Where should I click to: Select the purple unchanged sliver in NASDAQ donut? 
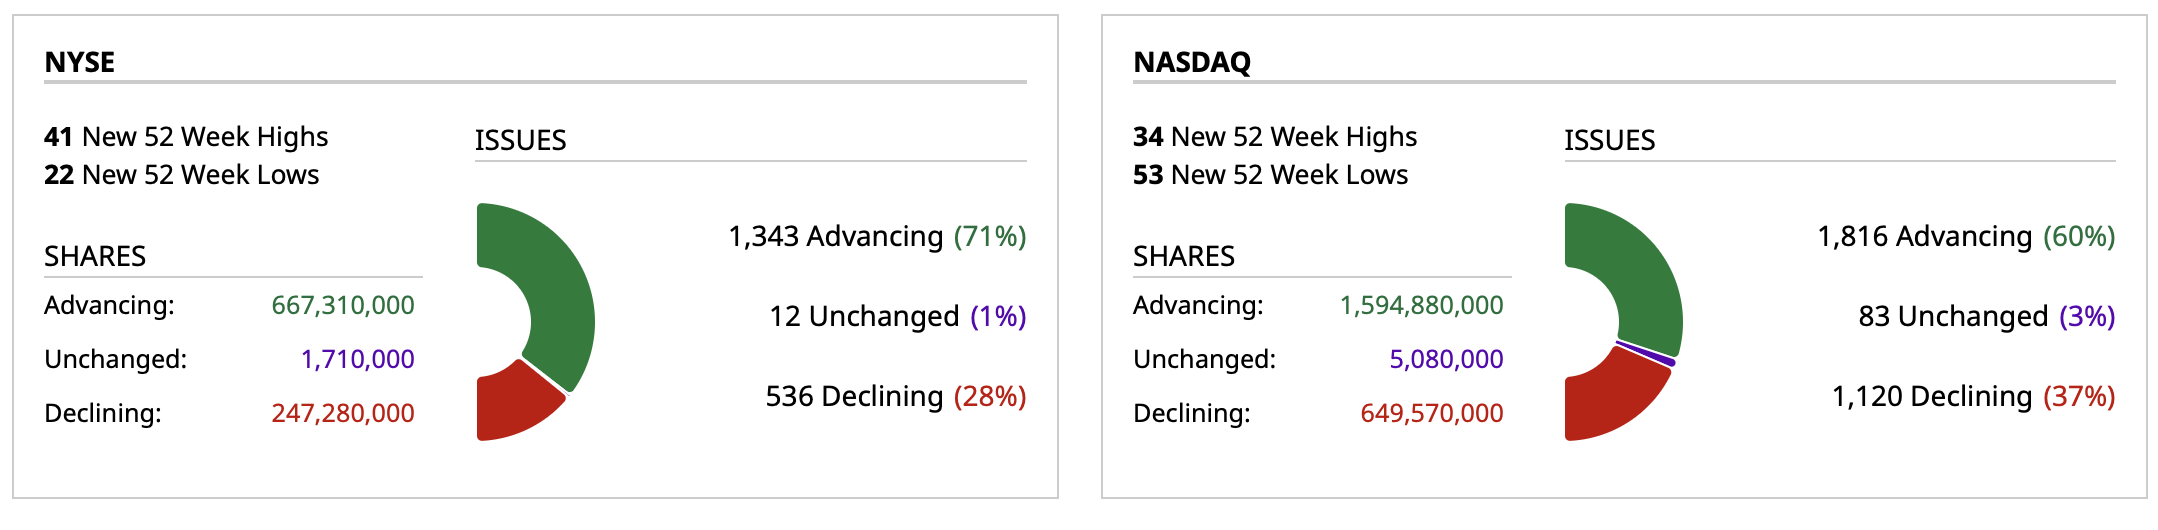[1646, 353]
